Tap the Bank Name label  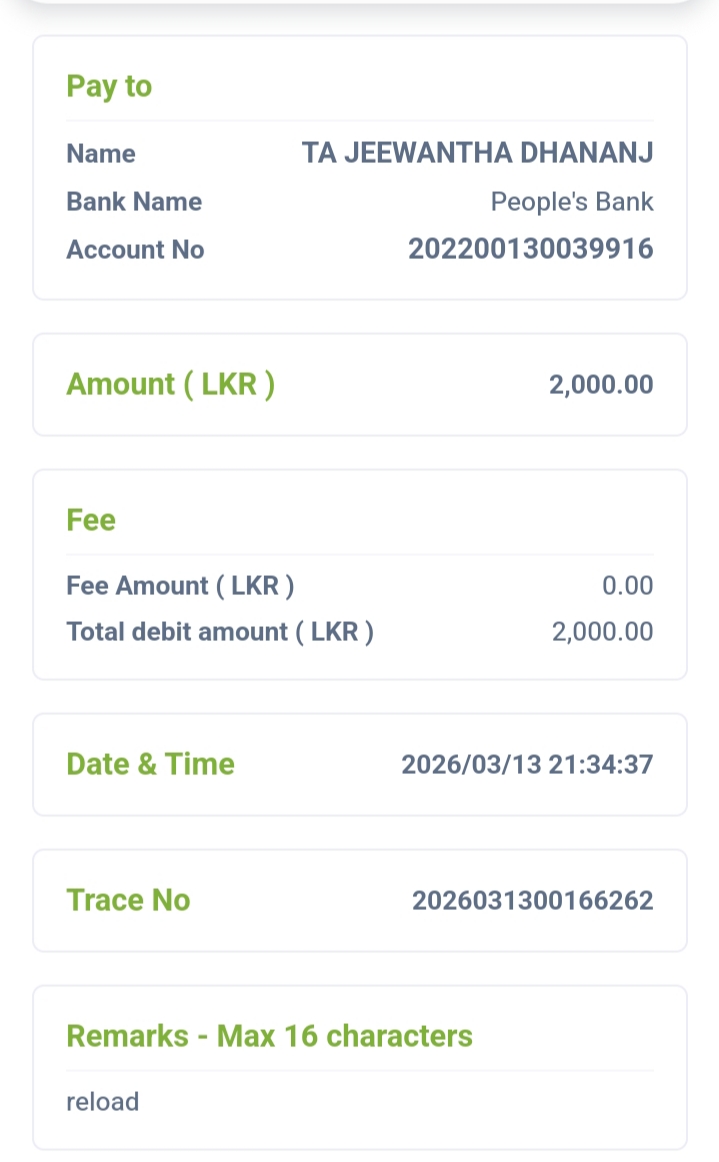click(134, 202)
